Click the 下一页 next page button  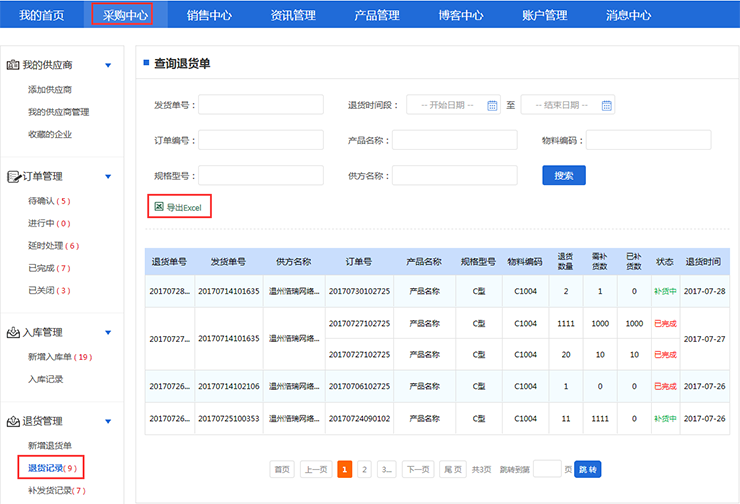coord(418,469)
